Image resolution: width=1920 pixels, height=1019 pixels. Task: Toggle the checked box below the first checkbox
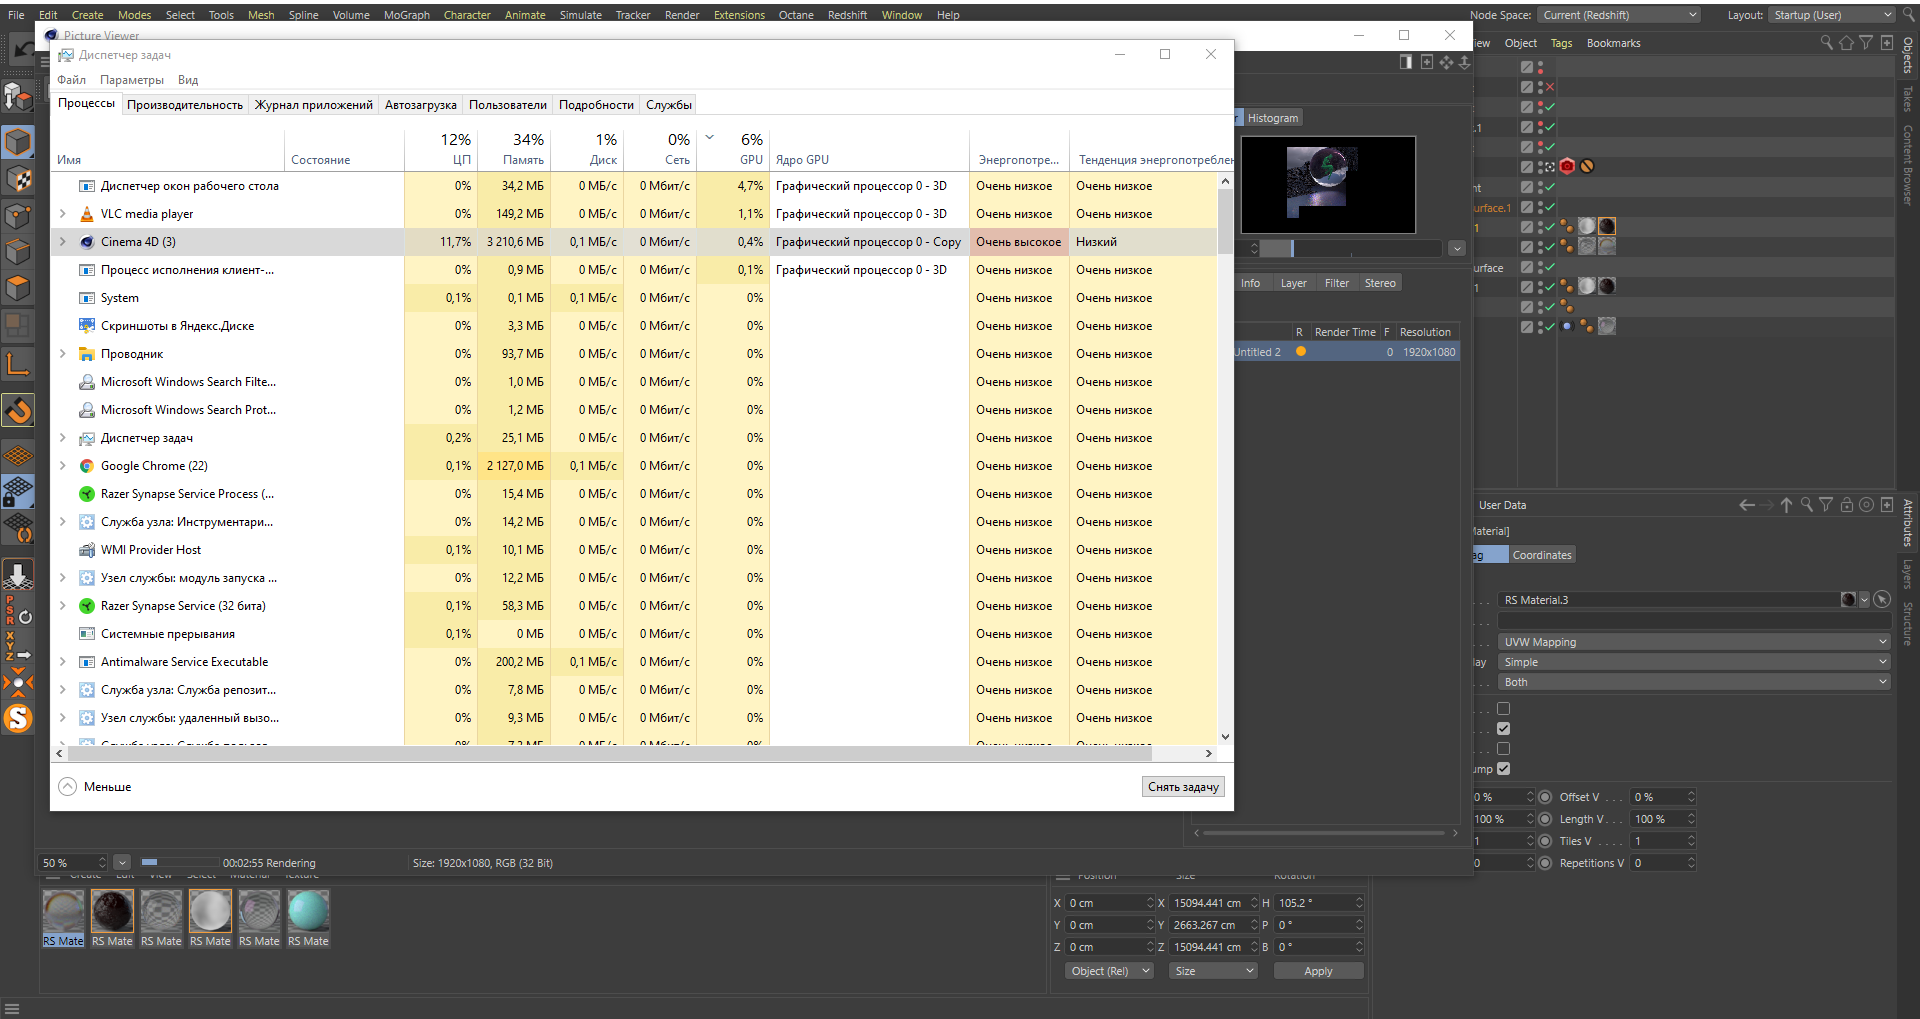1503,729
